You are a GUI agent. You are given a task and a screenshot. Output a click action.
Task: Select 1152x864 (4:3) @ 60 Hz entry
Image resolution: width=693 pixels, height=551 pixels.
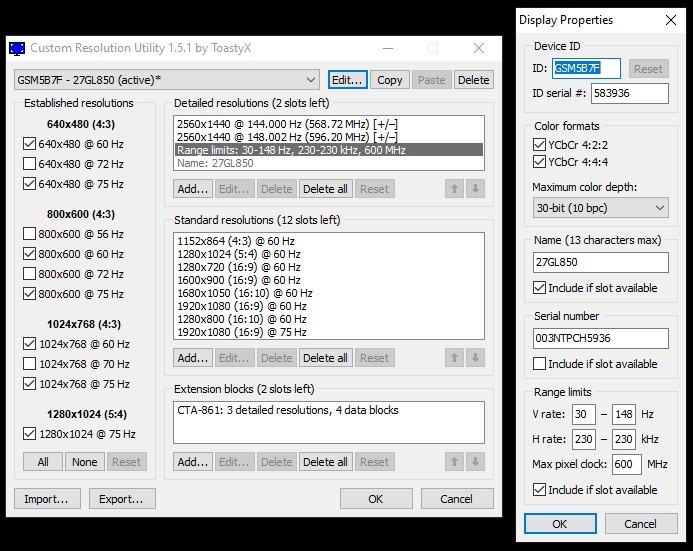(x=329, y=241)
